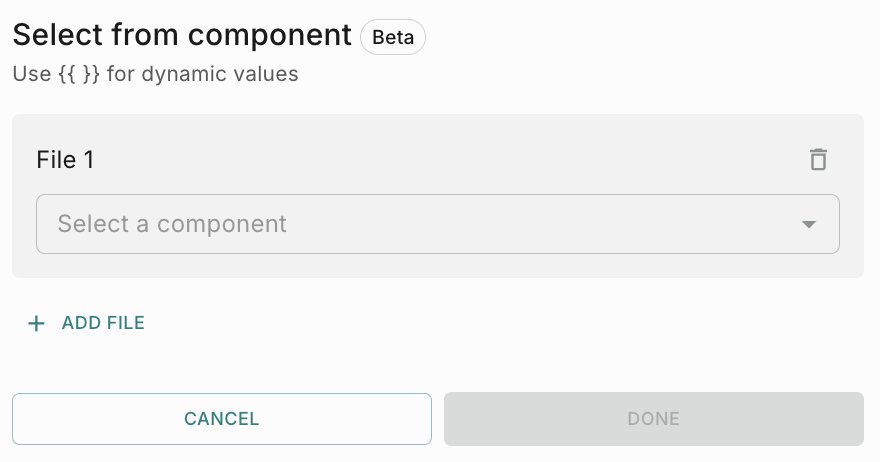Confirm the selection with Done

point(653,419)
